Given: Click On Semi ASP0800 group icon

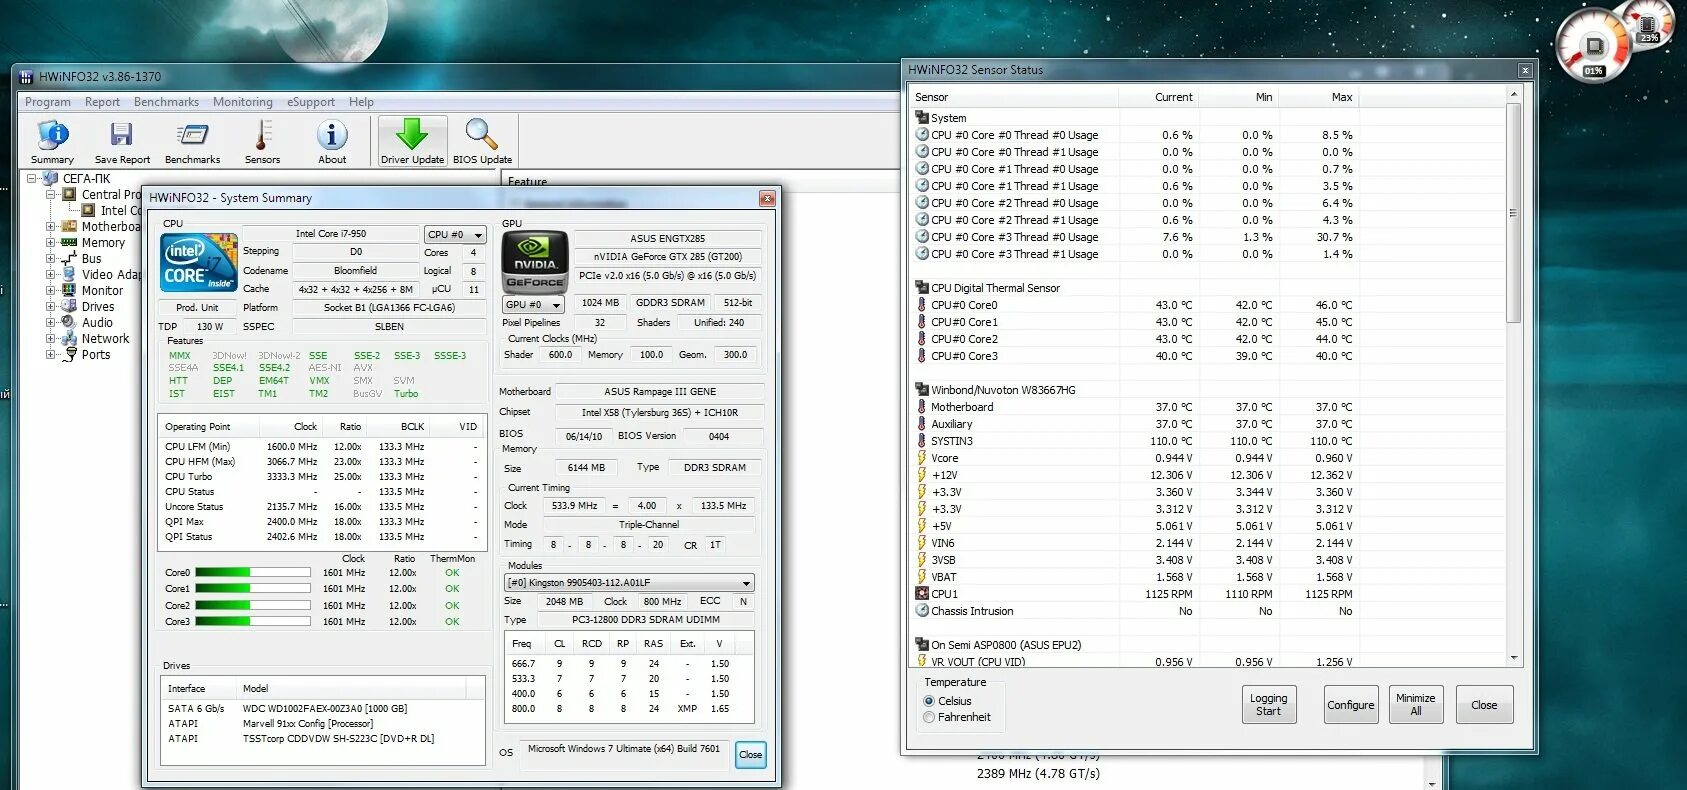Looking at the screenshot, I should click(x=922, y=644).
